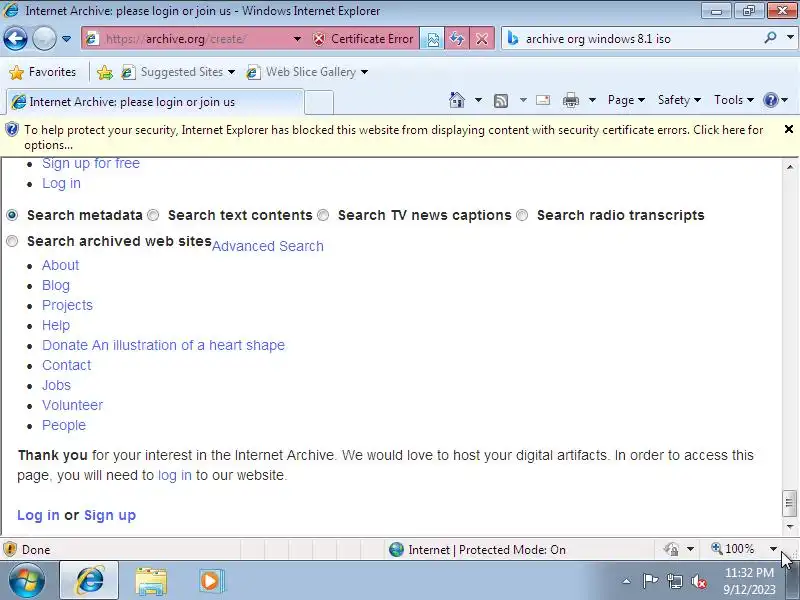Click the status bar security warning icon
800x600 pixels.
(10, 549)
